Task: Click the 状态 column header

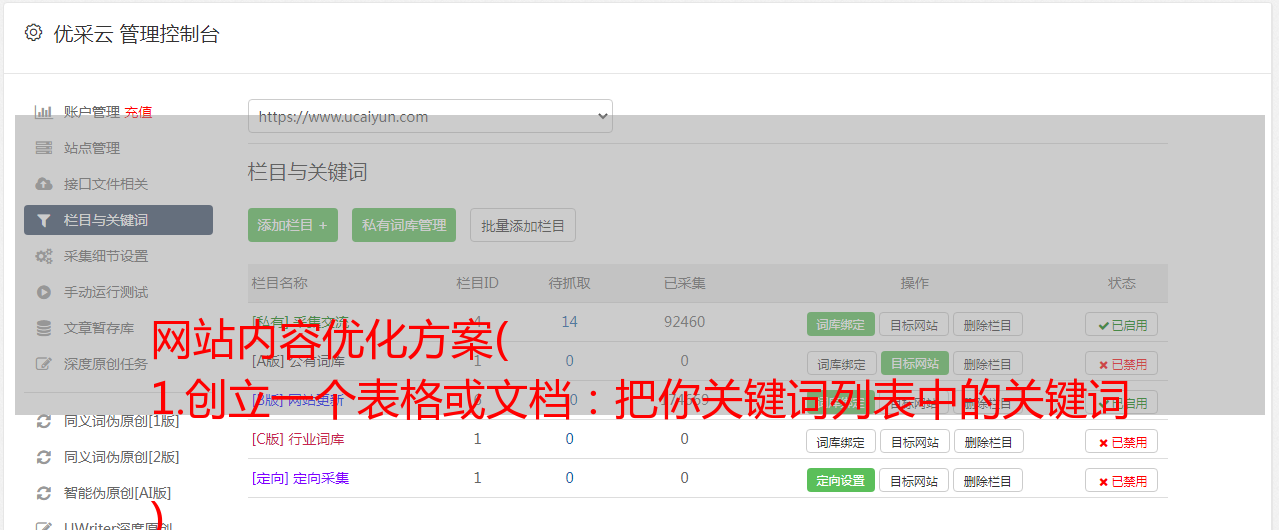Action: 1121,283
